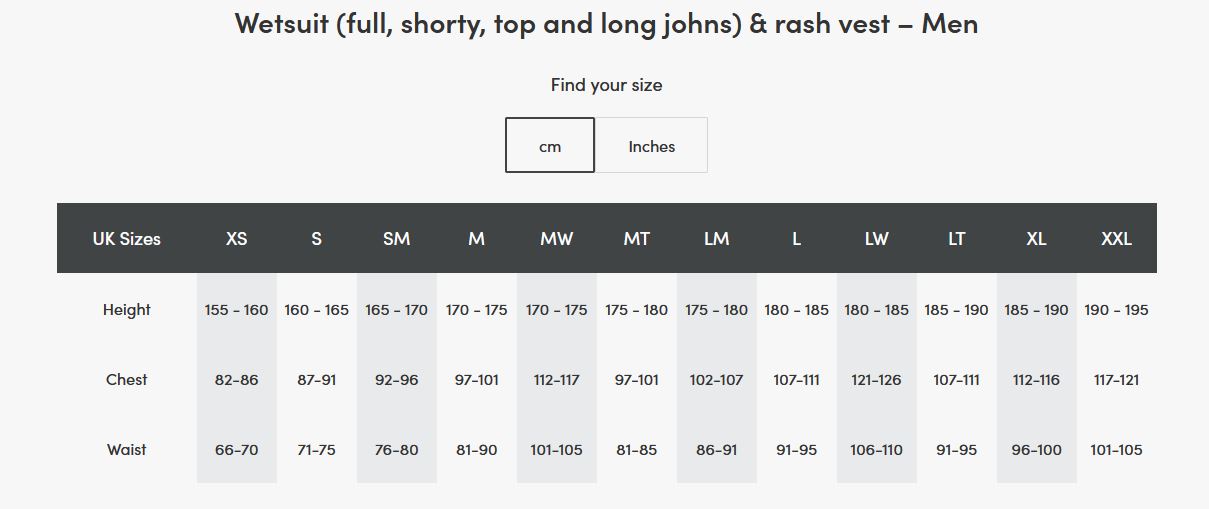
Task: Select the XXL size column header
Action: click(x=1116, y=239)
